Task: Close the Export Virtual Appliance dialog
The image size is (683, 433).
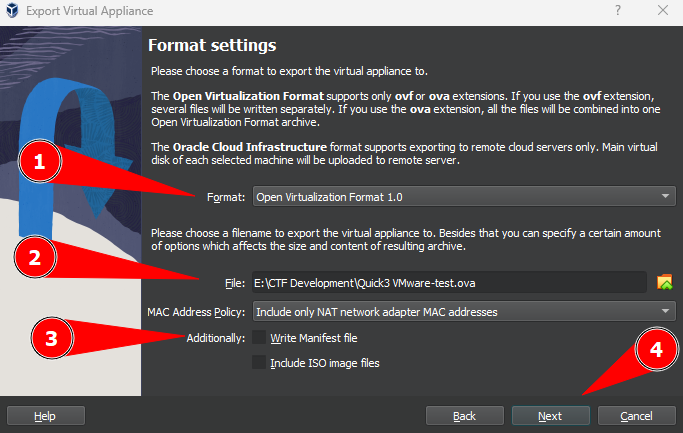Action: click(x=661, y=10)
